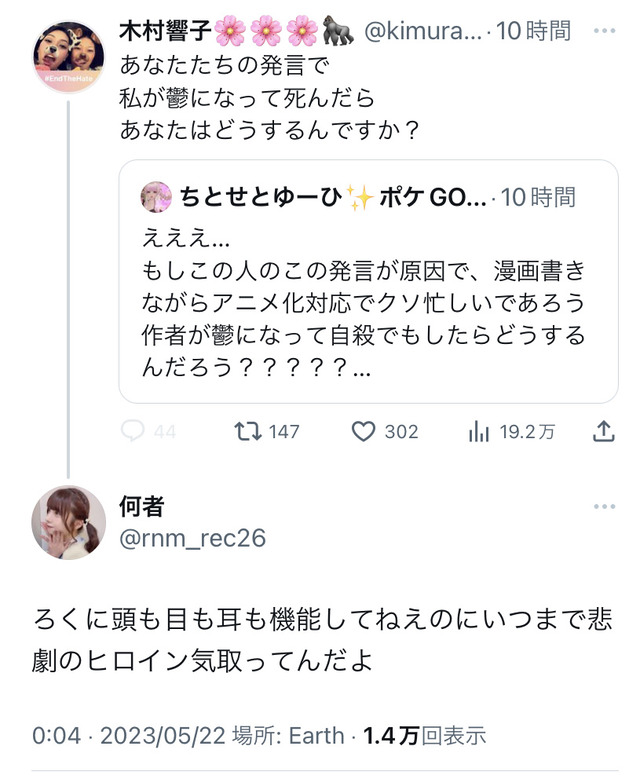Open 木村響子's profile picture
The width and height of the screenshot is (640, 779).
[69, 56]
